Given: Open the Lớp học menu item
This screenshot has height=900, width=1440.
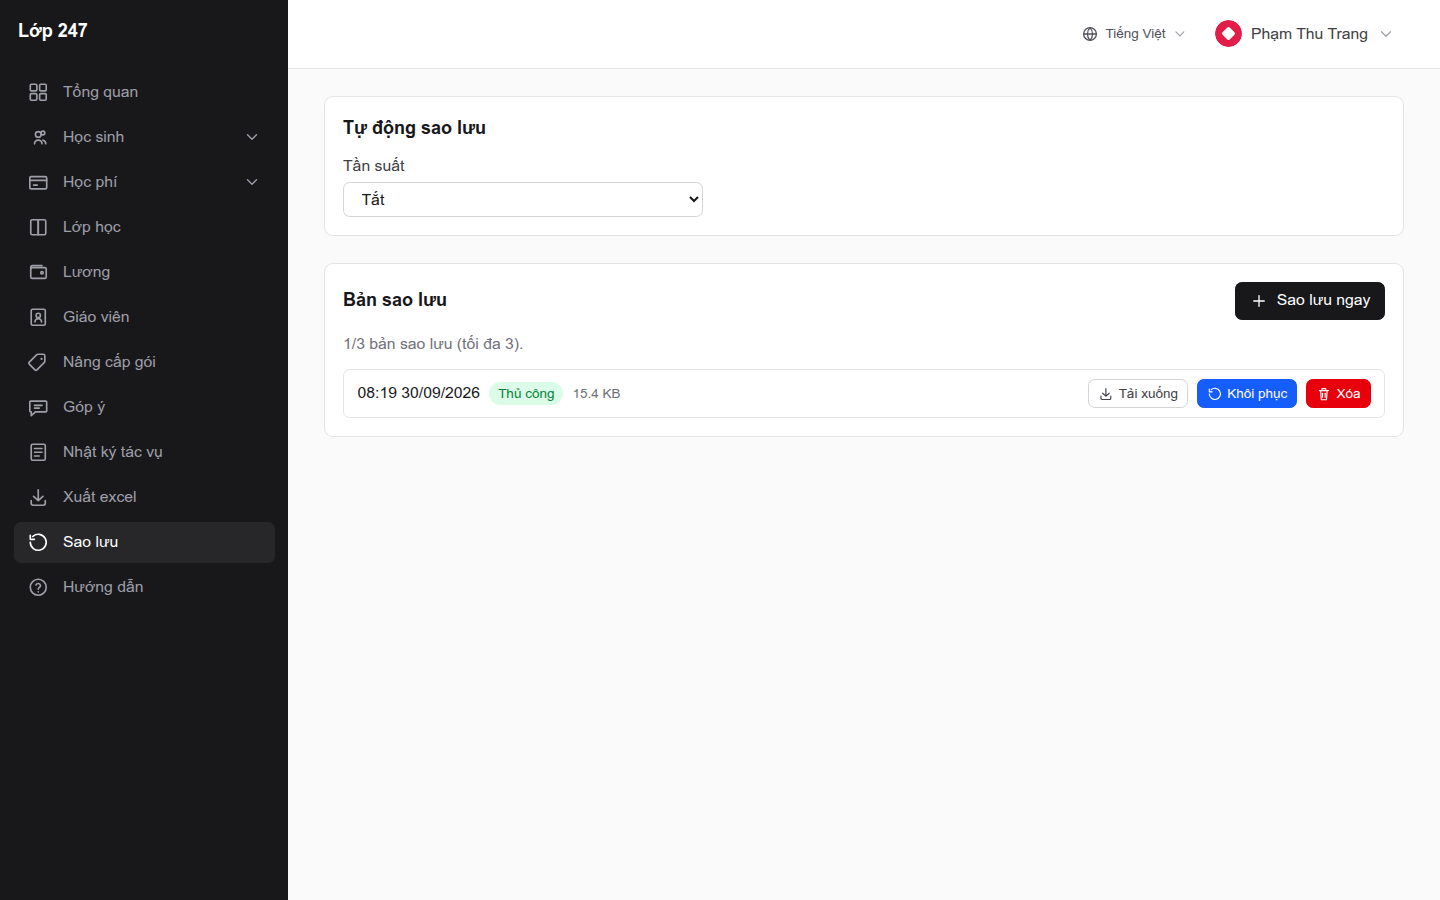Looking at the screenshot, I should pyautogui.click(x=144, y=227).
